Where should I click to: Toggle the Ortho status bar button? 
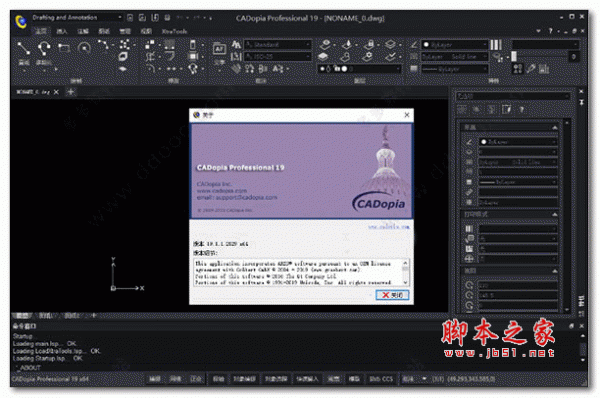click(196, 379)
